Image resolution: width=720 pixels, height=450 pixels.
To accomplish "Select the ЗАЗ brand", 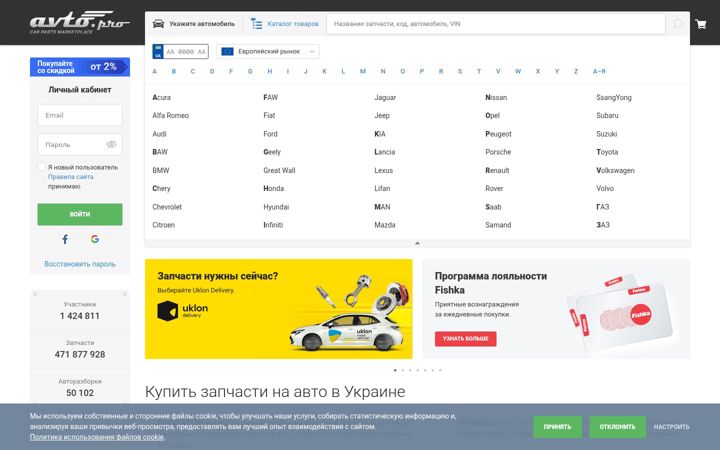I will 603,225.
